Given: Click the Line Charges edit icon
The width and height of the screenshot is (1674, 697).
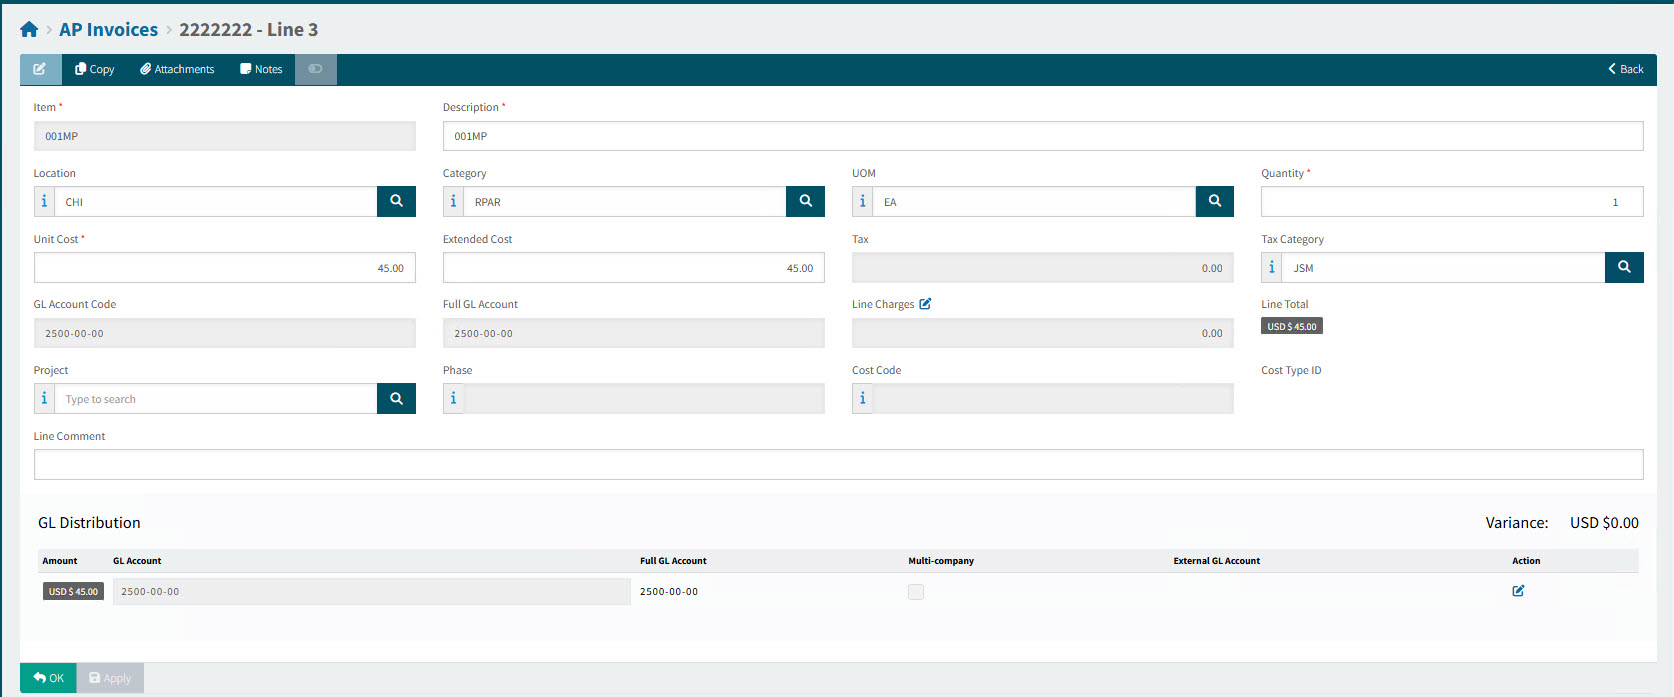Looking at the screenshot, I should pyautogui.click(x=925, y=304).
